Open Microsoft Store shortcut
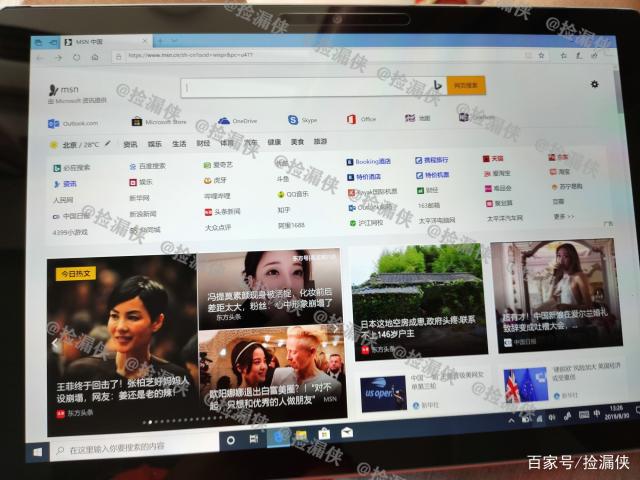Viewport: 640px width, 480px height. coord(159,122)
